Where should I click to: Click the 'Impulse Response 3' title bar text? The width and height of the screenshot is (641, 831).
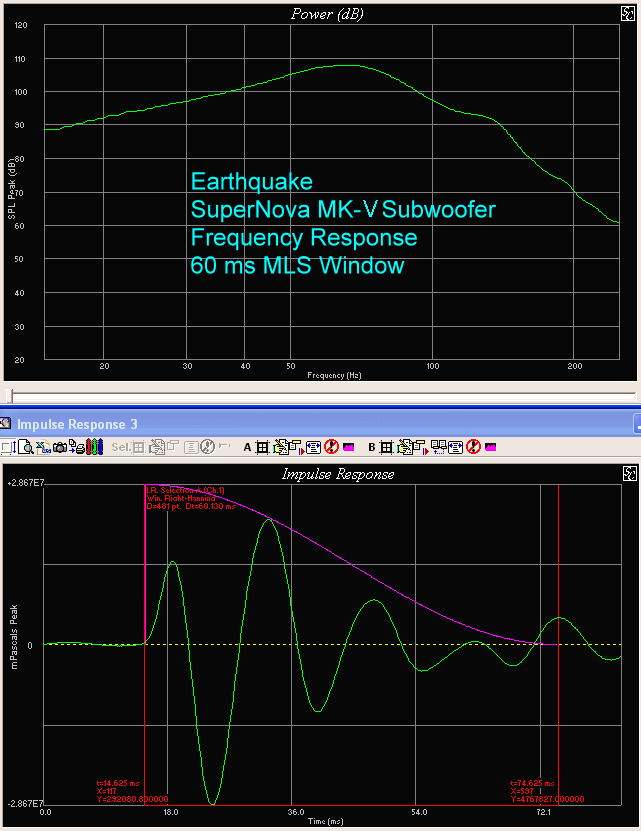(x=77, y=425)
